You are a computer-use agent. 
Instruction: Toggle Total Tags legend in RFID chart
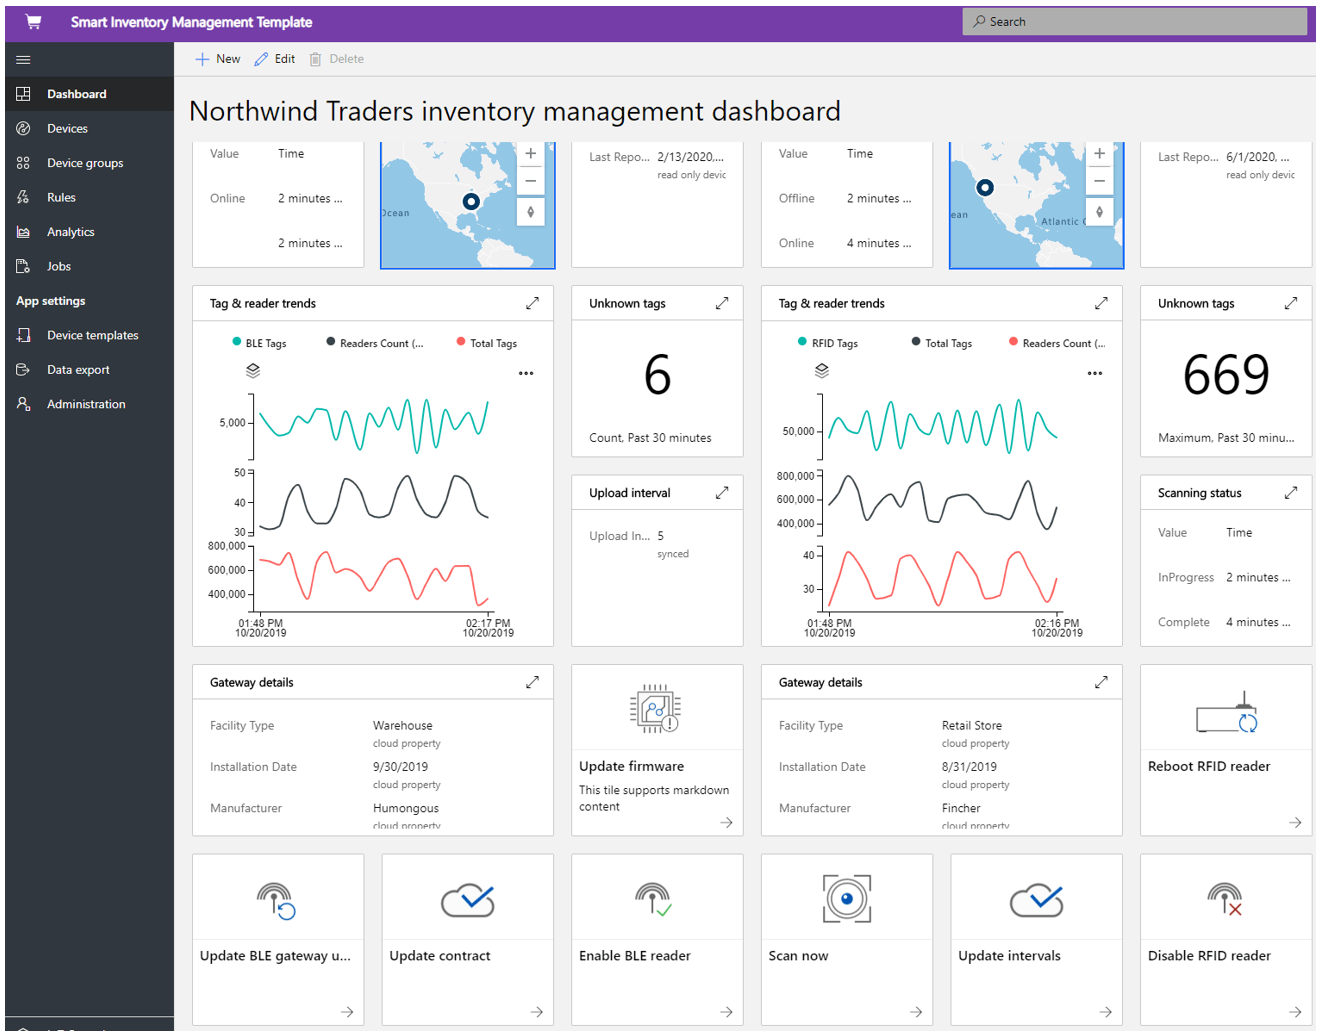point(942,343)
